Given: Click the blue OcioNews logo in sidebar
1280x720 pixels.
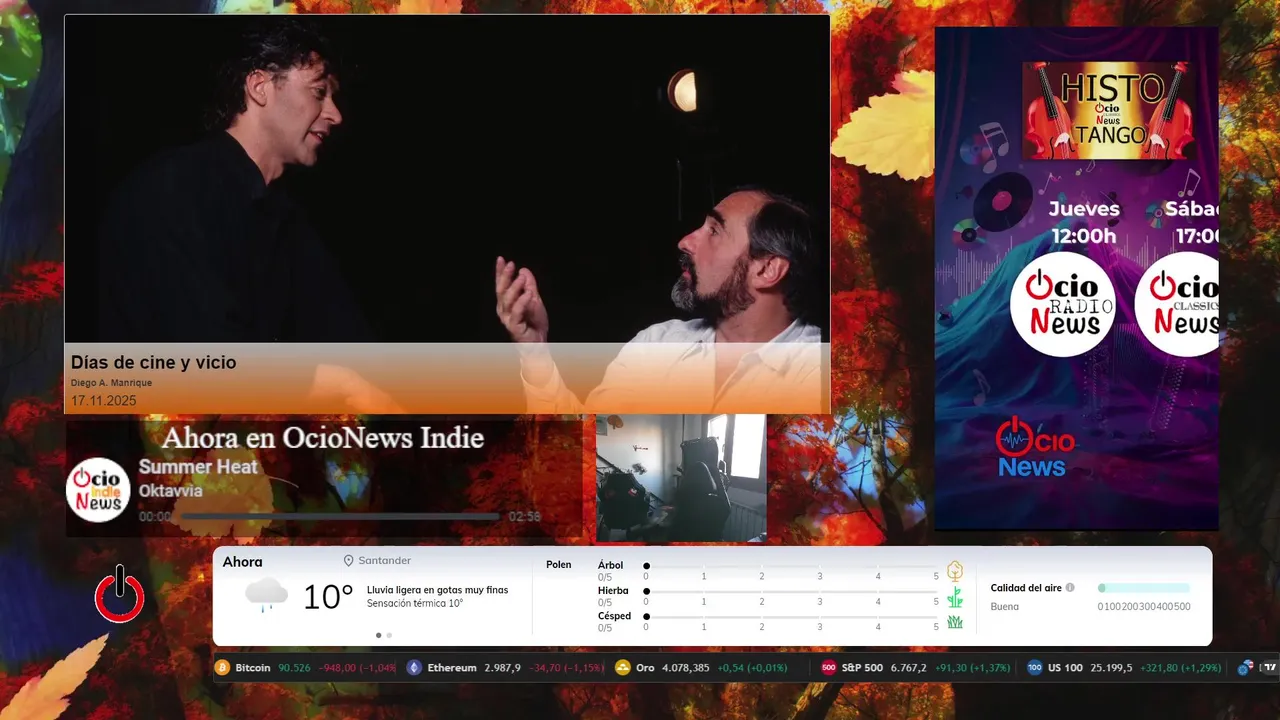Looking at the screenshot, I should [1036, 447].
